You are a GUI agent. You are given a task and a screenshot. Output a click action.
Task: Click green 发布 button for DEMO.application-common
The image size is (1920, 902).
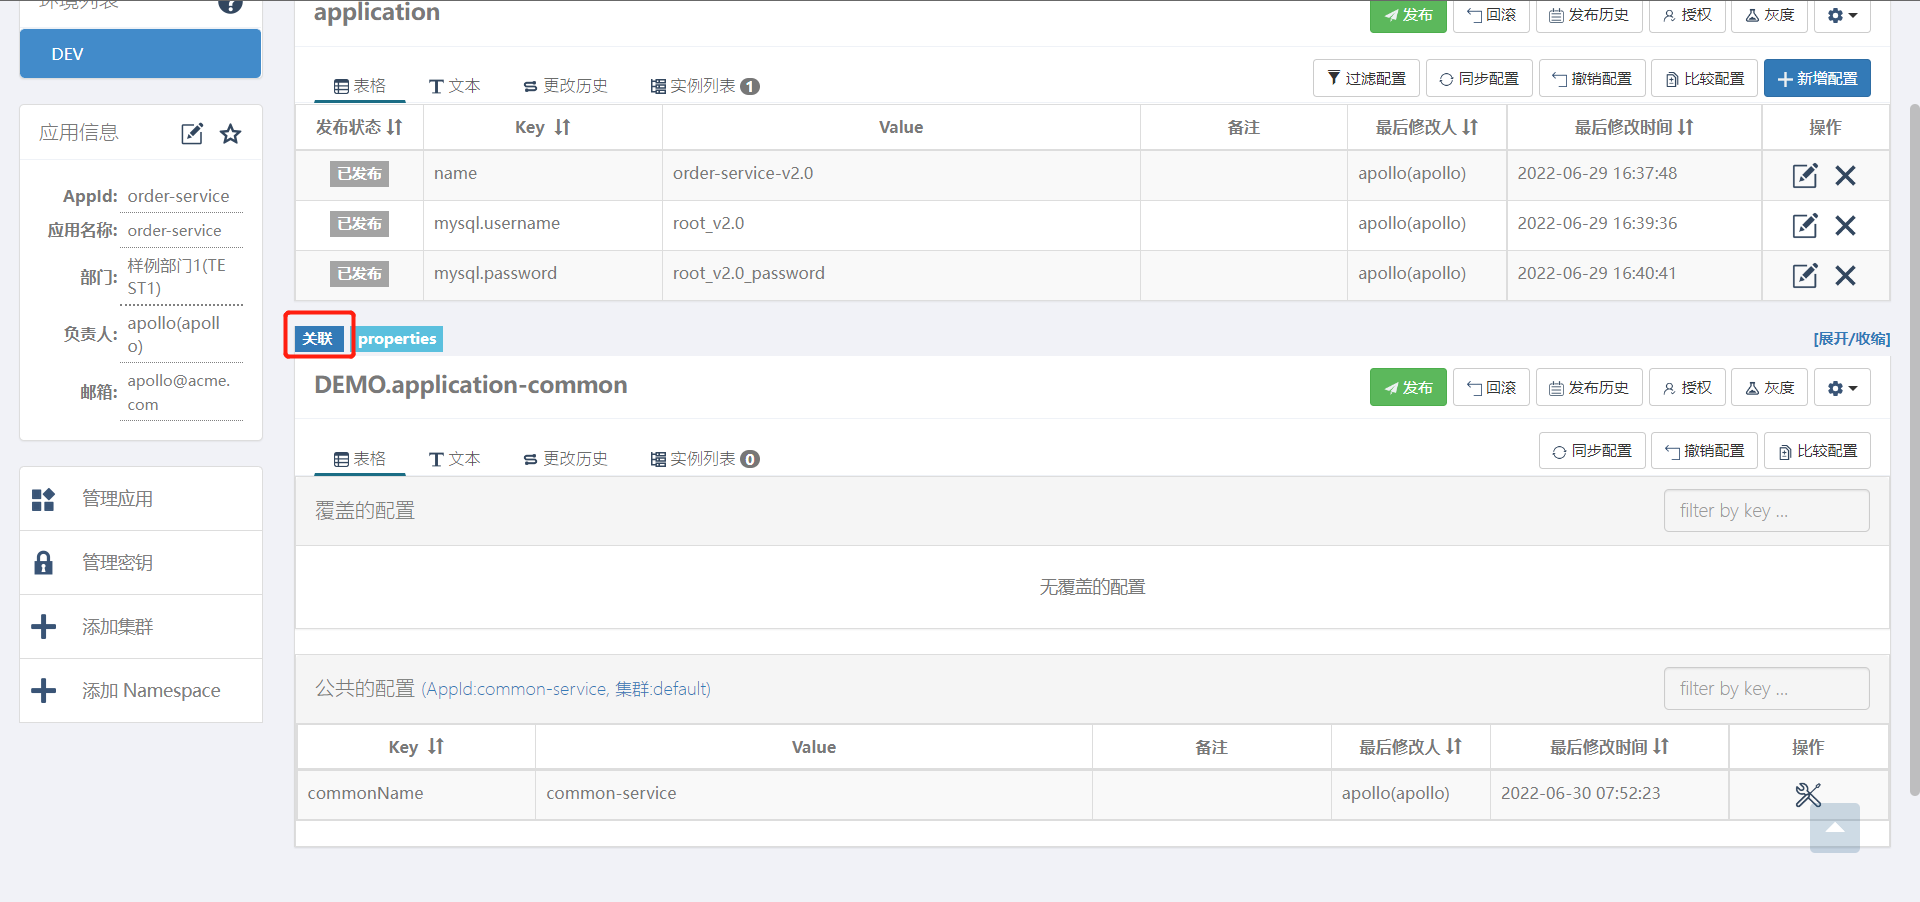(x=1407, y=388)
